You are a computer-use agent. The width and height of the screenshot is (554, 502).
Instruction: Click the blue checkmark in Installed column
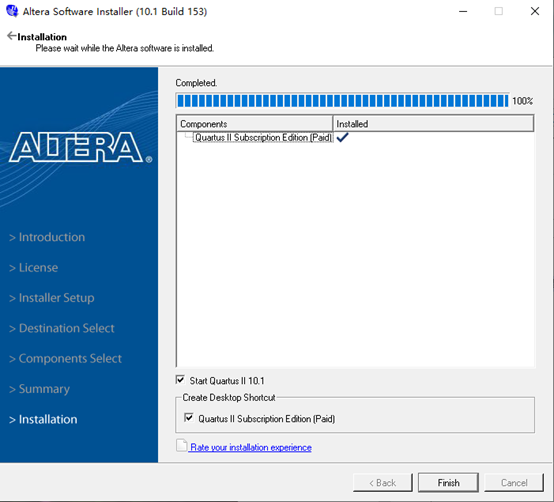tap(342, 137)
